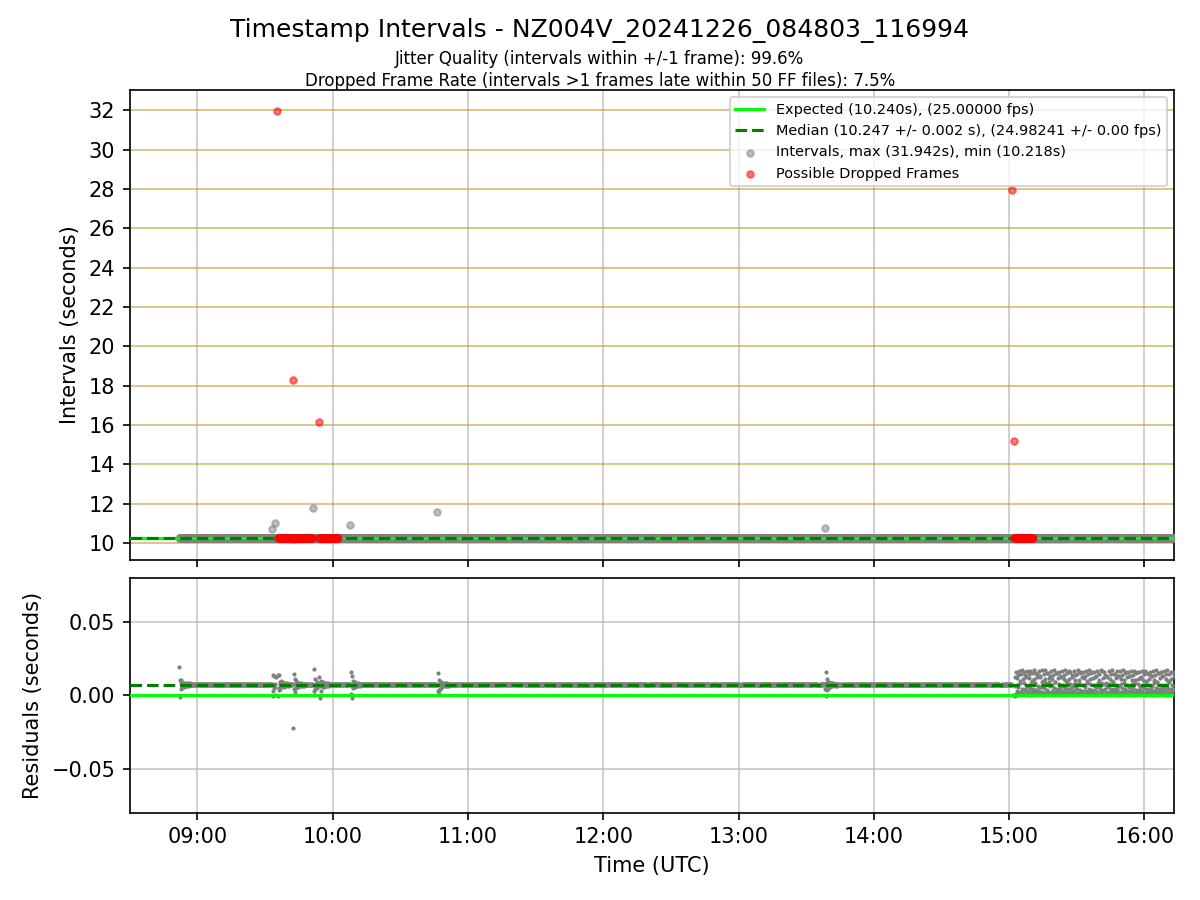The width and height of the screenshot is (1200, 900).
Task: Click the 'Residuals (seconds)' y-axis label
Action: 32,696
